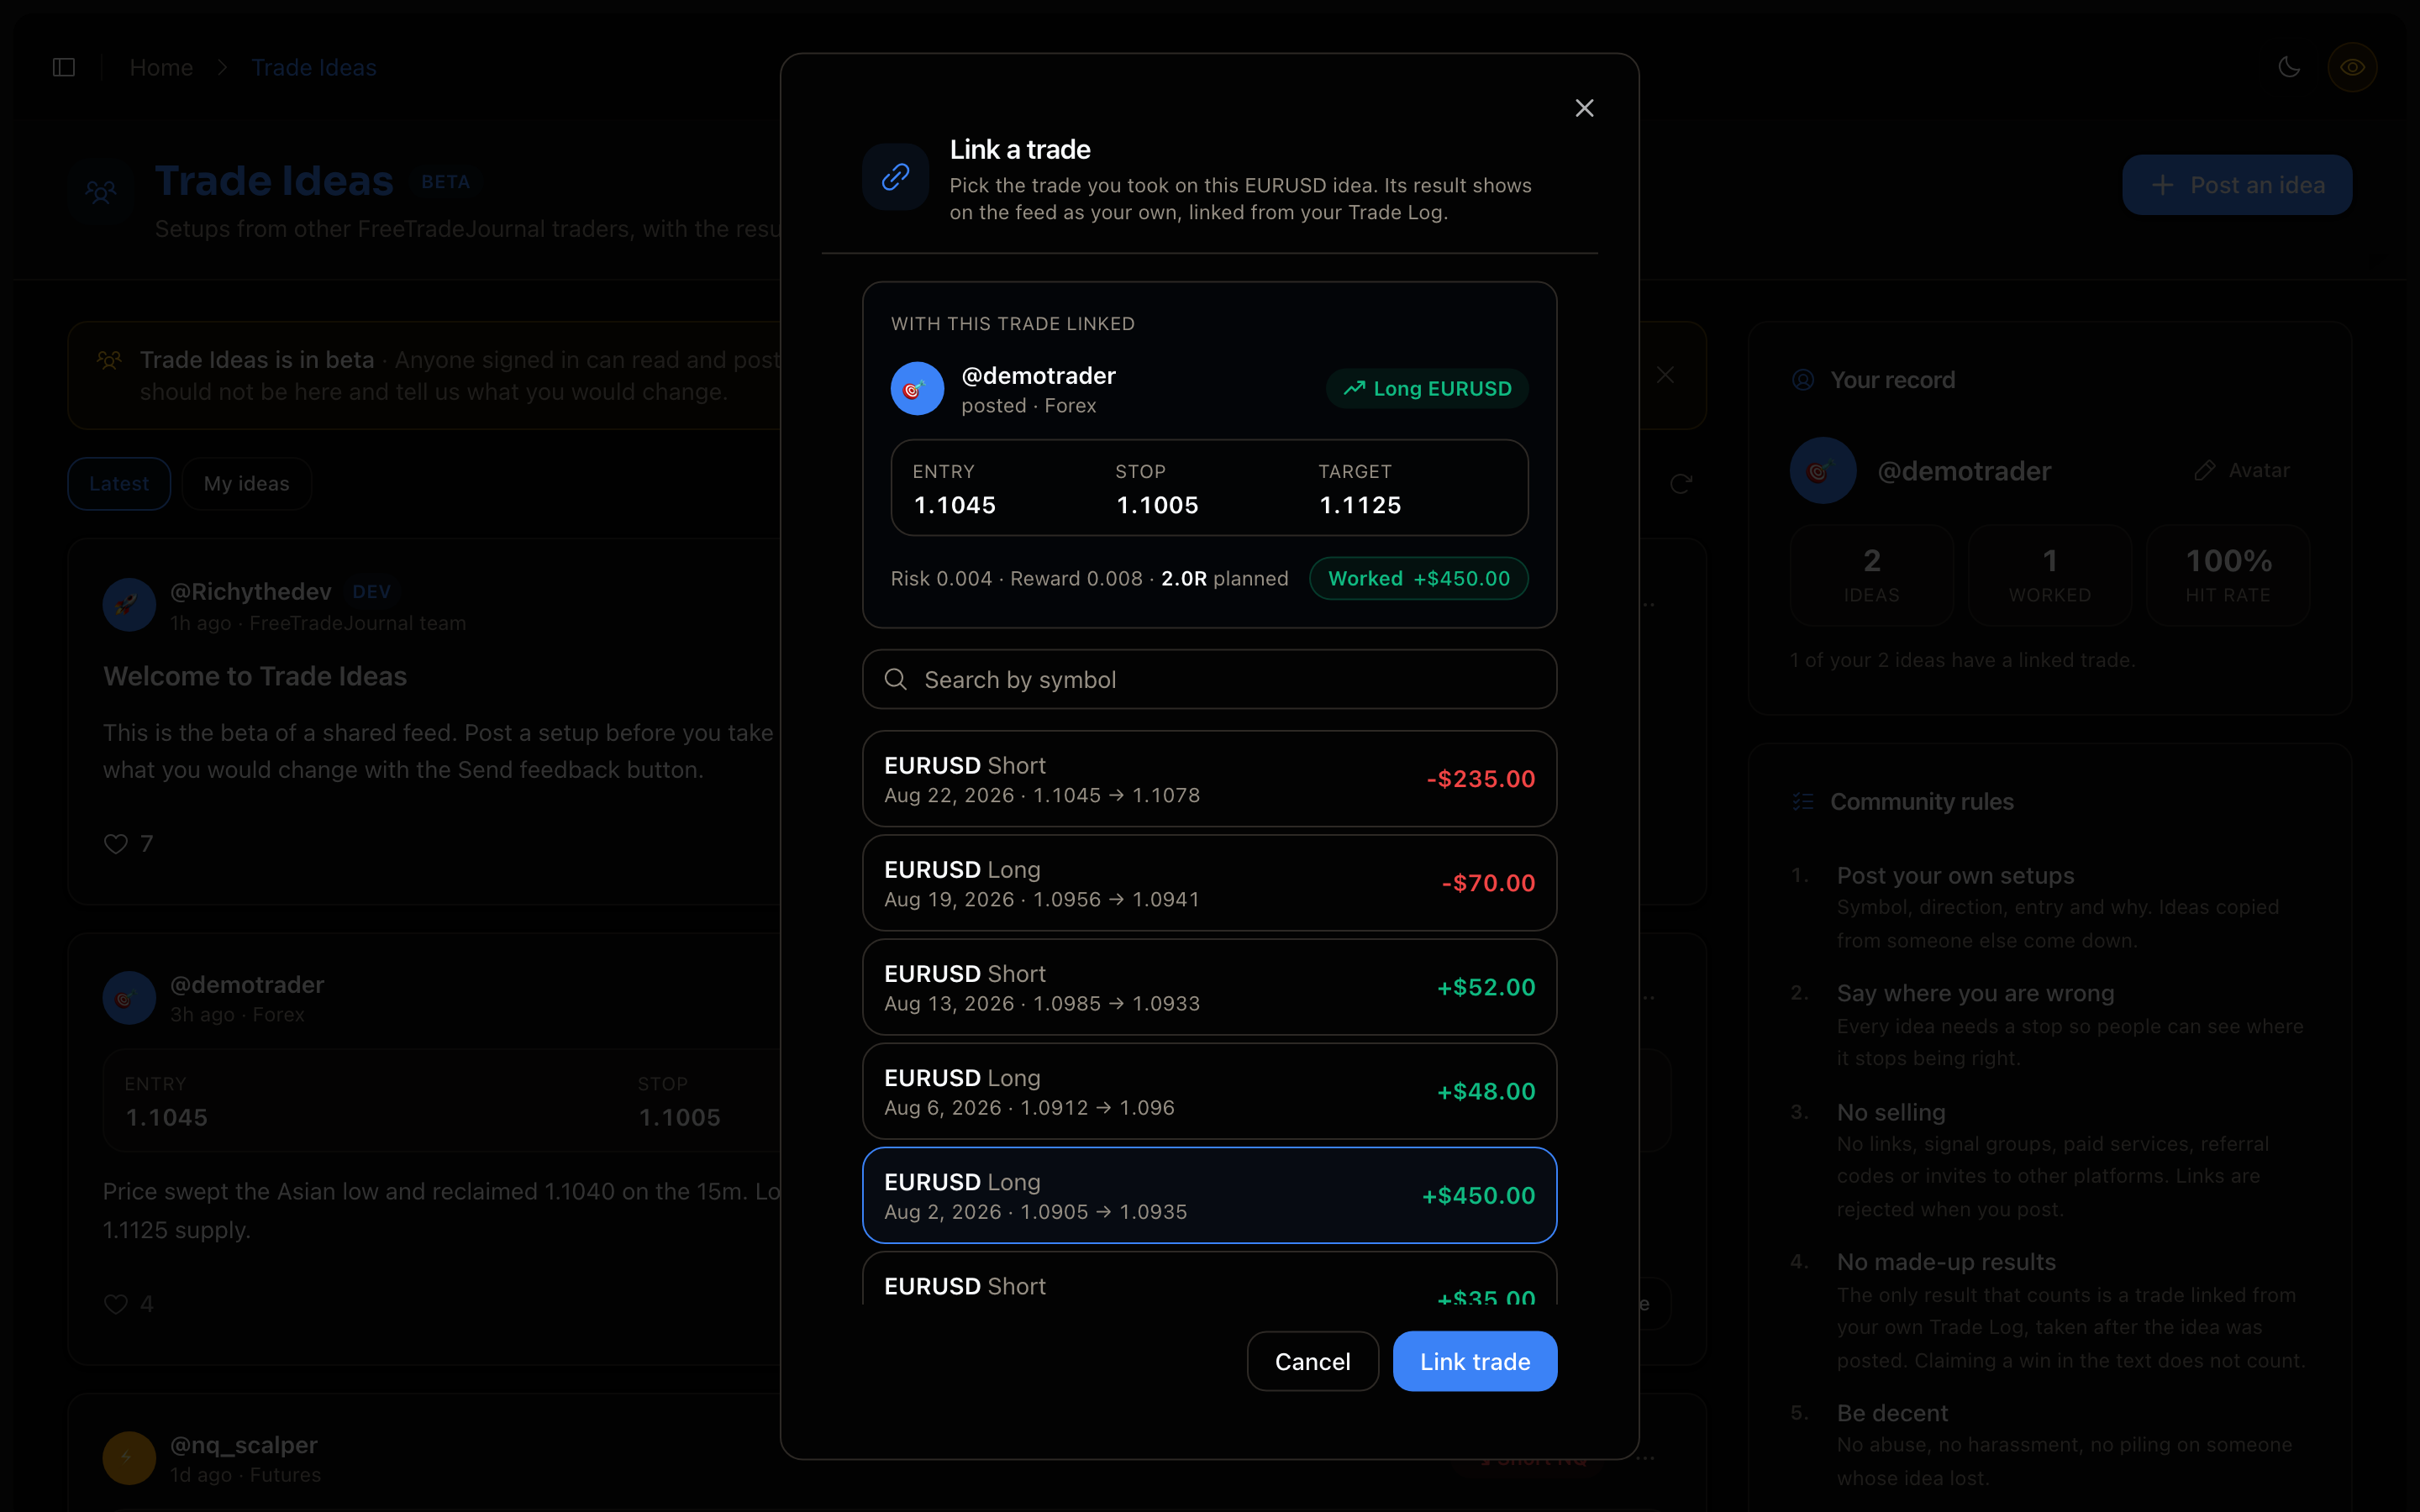Click @demotrader's avatar in the linked trade preview
Image resolution: width=2420 pixels, height=1512 pixels.
[917, 388]
